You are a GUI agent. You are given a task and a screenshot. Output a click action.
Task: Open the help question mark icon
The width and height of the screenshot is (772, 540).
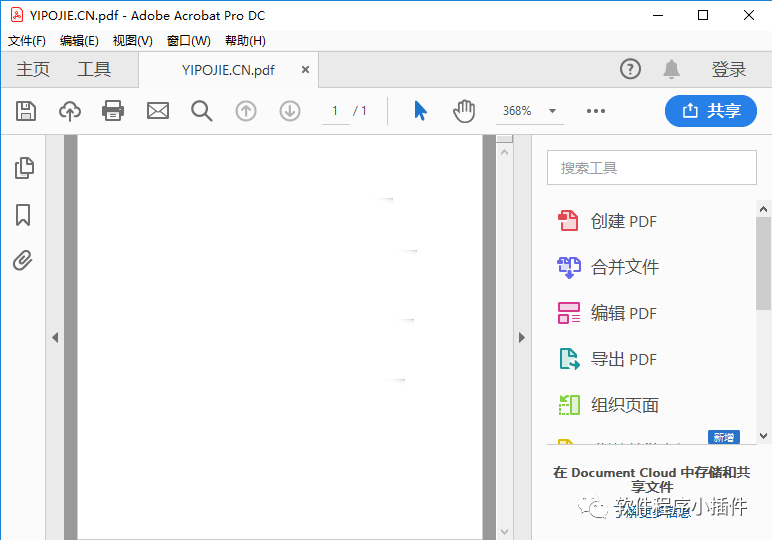coord(630,69)
